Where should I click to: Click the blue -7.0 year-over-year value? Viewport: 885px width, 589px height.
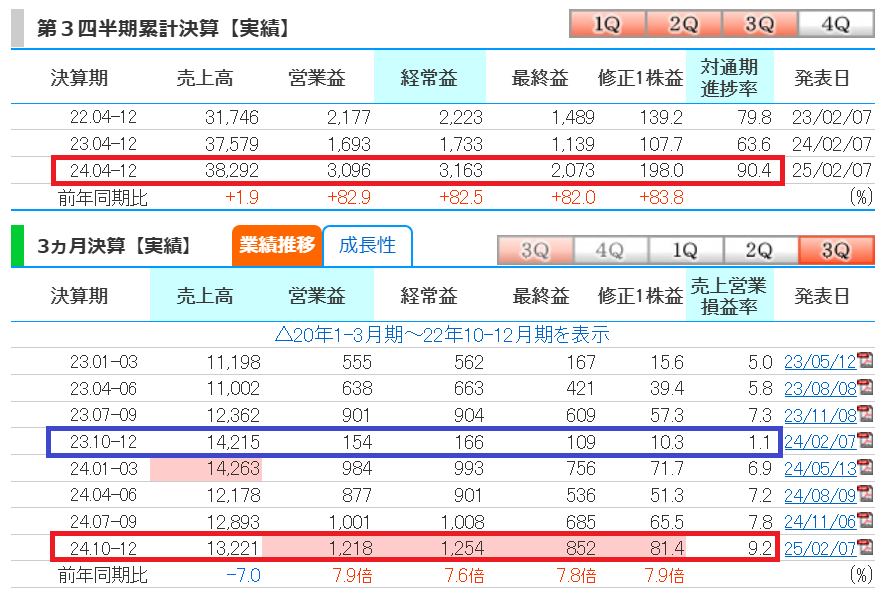coord(243,575)
